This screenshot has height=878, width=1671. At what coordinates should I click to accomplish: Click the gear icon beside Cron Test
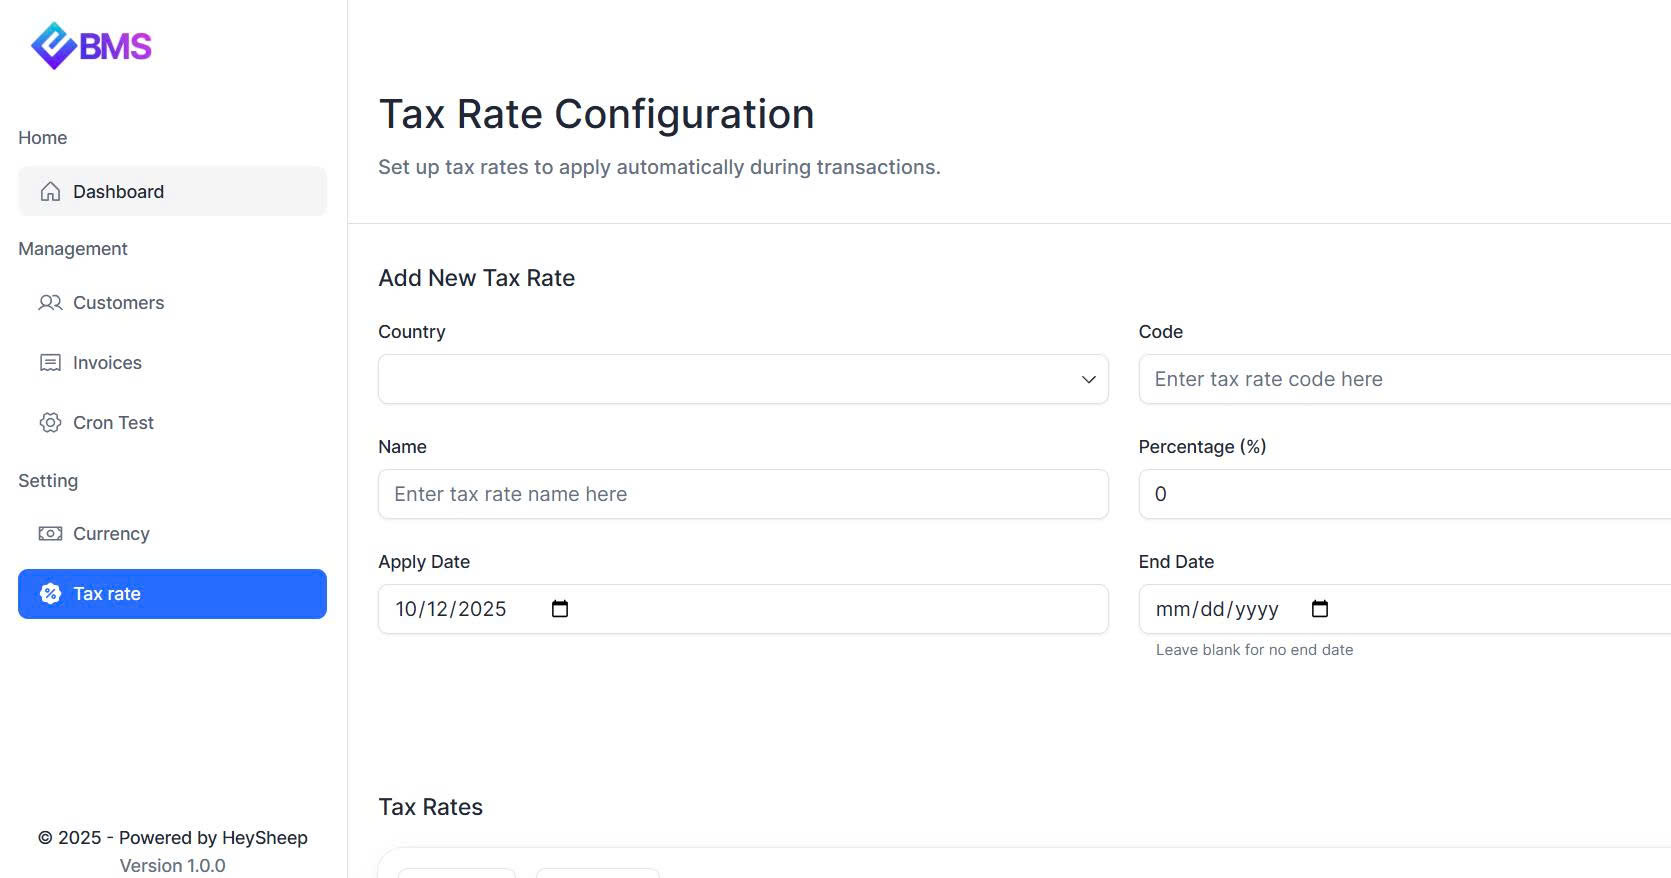50,423
